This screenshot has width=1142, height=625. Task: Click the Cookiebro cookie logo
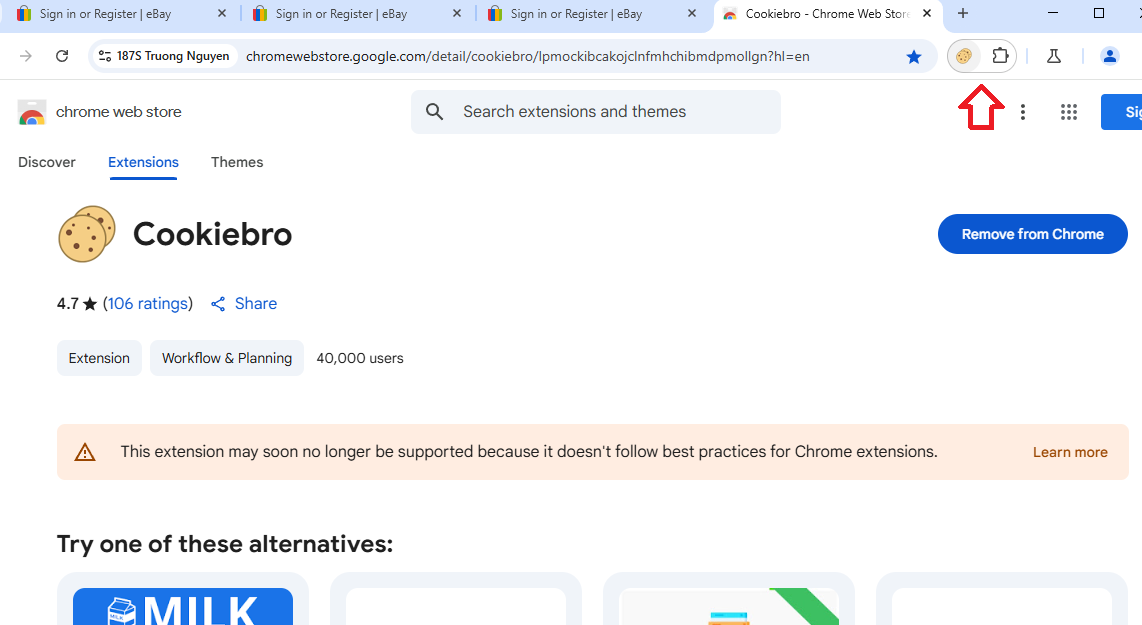coord(87,234)
